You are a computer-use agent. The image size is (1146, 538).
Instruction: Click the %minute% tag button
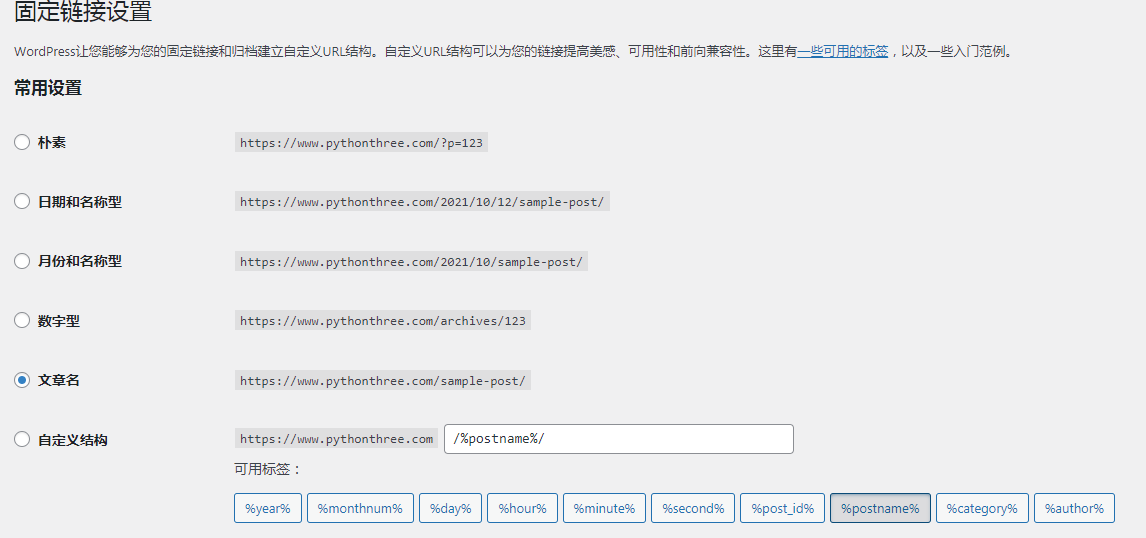tap(604, 508)
